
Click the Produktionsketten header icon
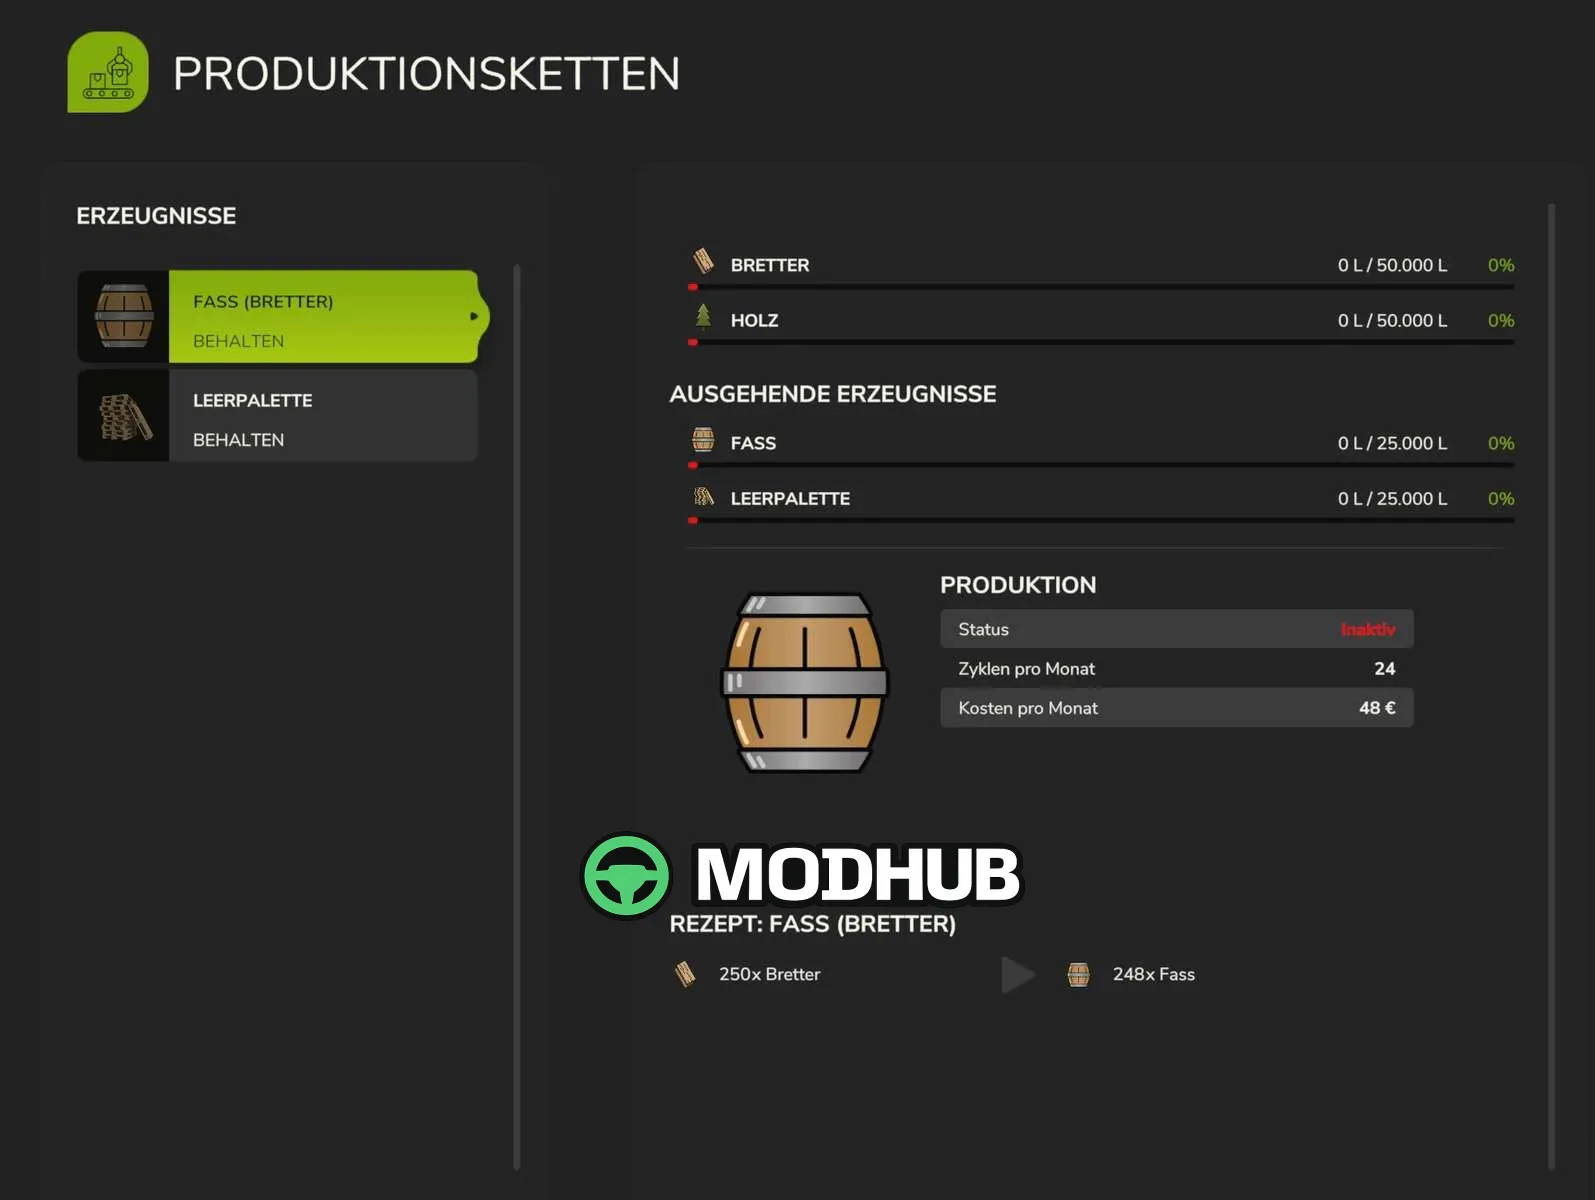106,72
